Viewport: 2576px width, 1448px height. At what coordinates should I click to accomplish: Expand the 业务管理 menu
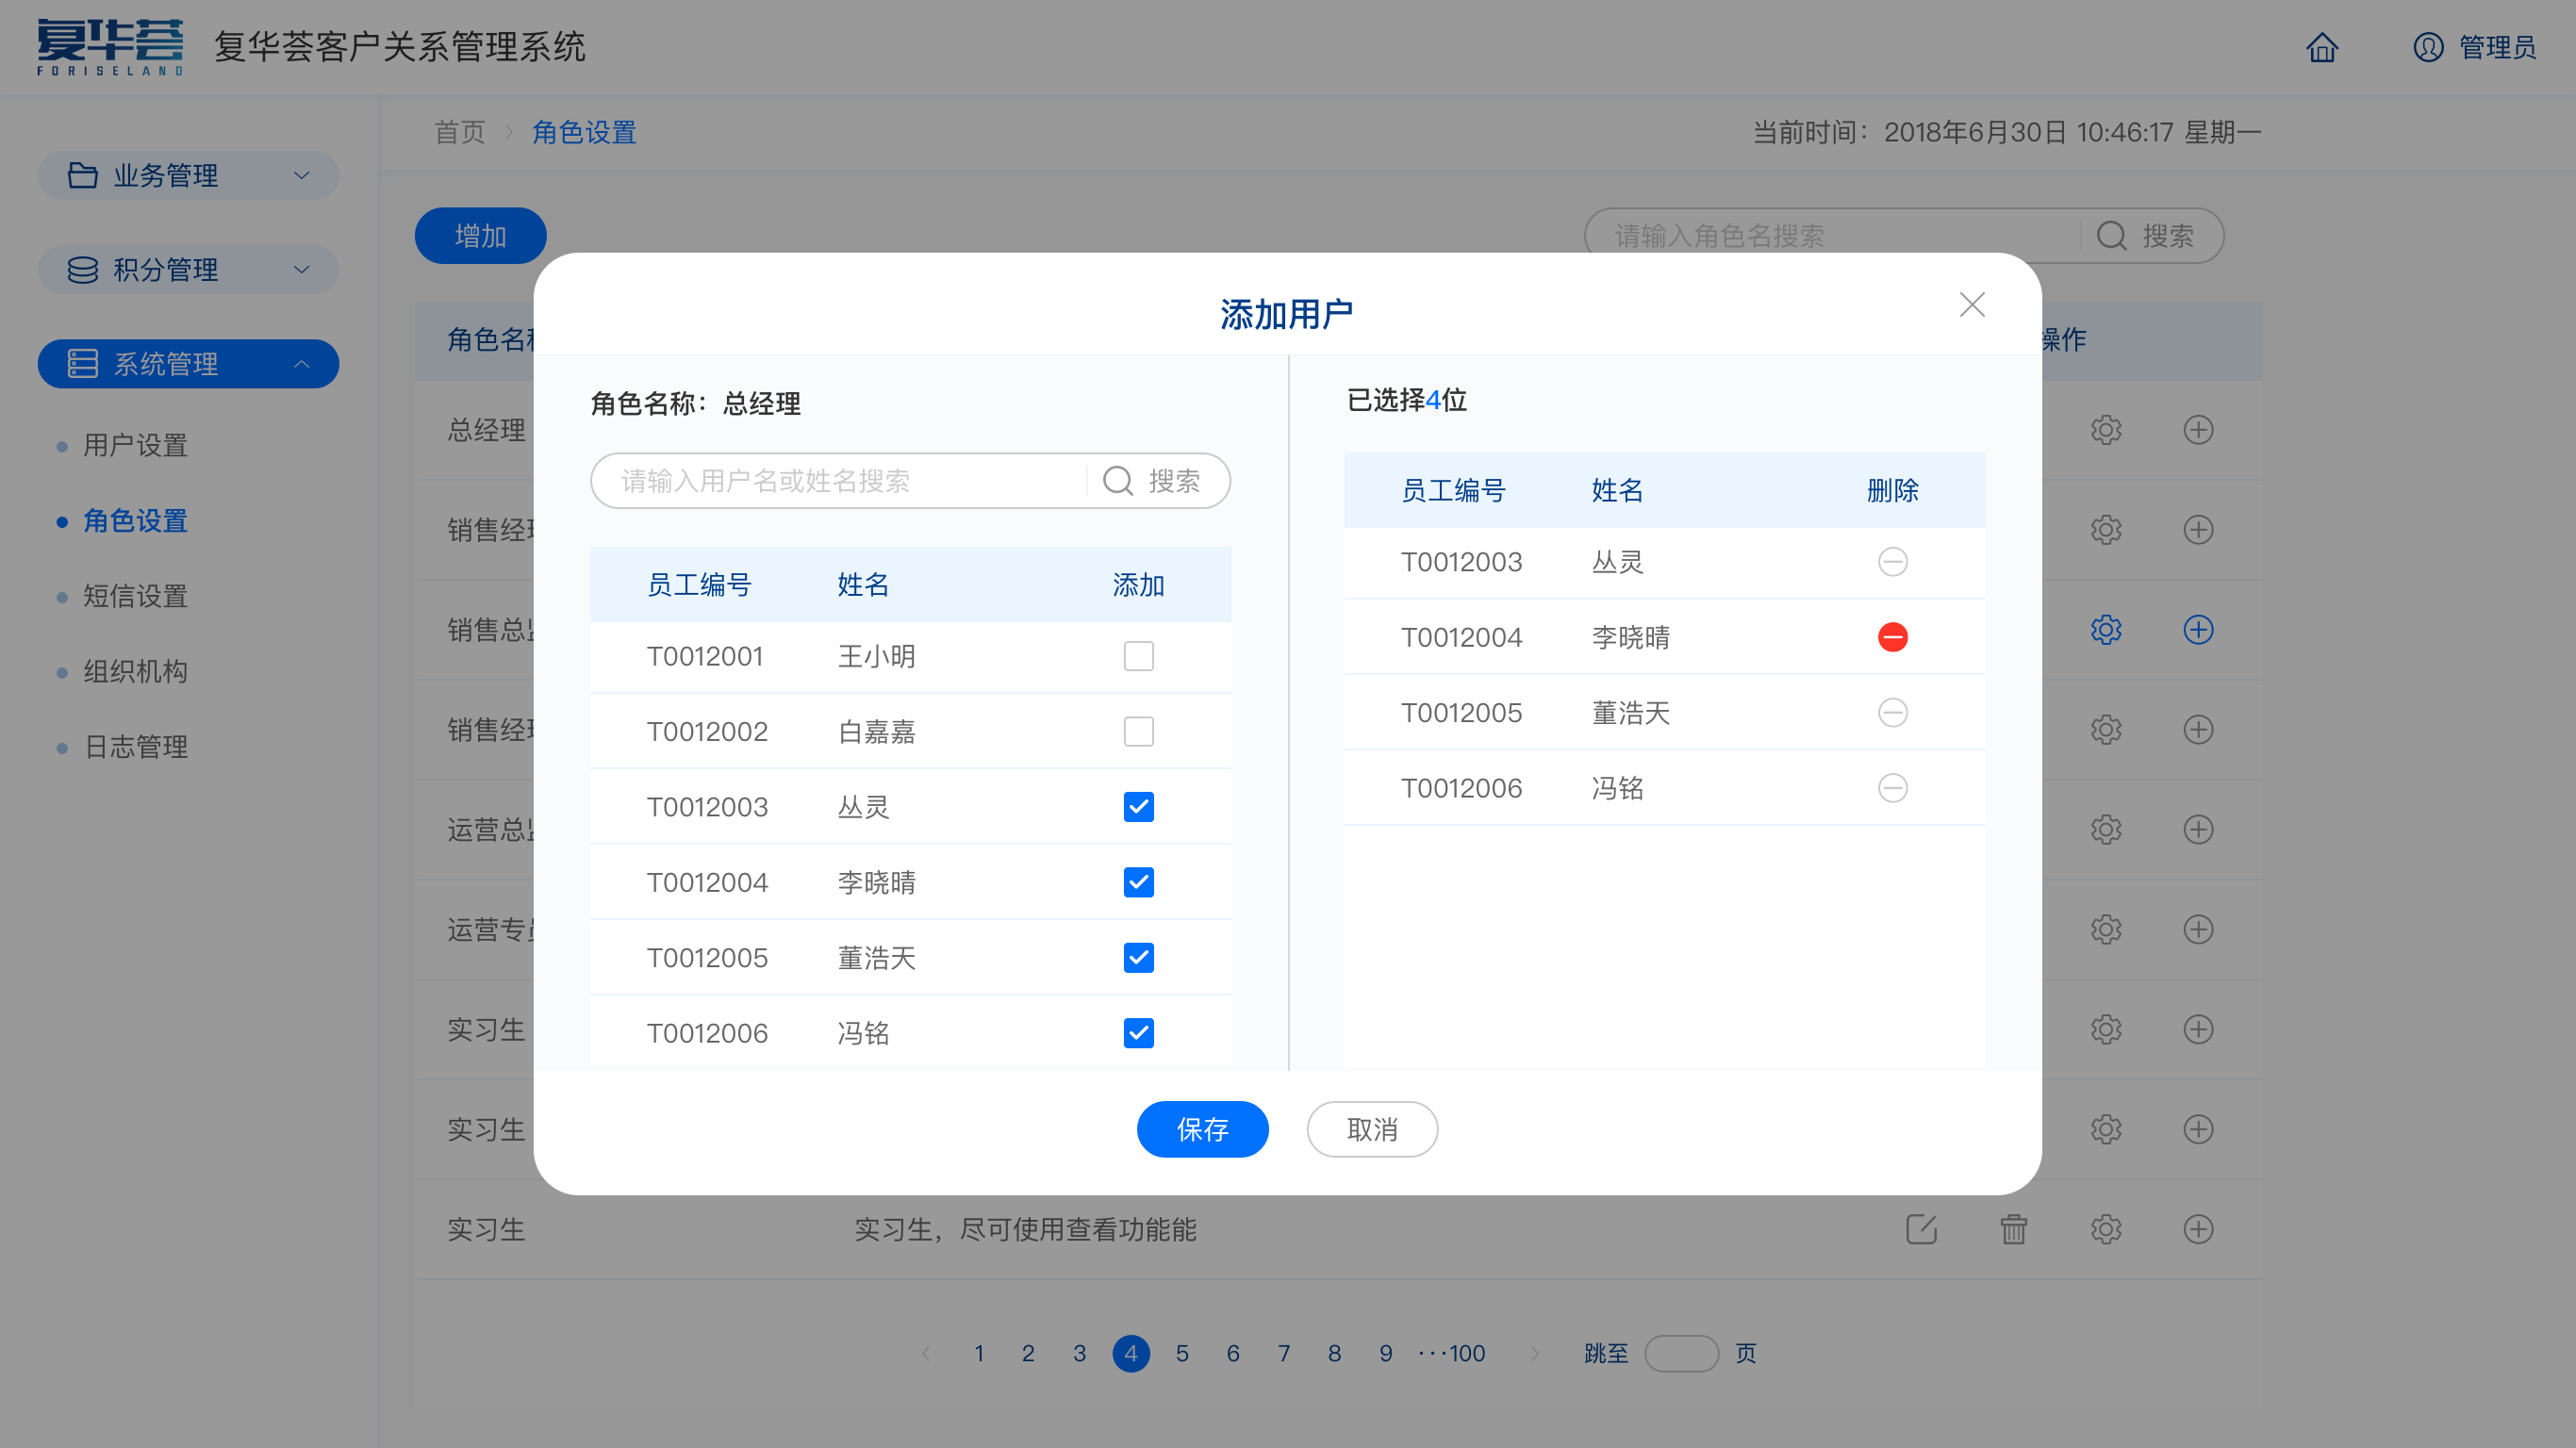[x=188, y=176]
